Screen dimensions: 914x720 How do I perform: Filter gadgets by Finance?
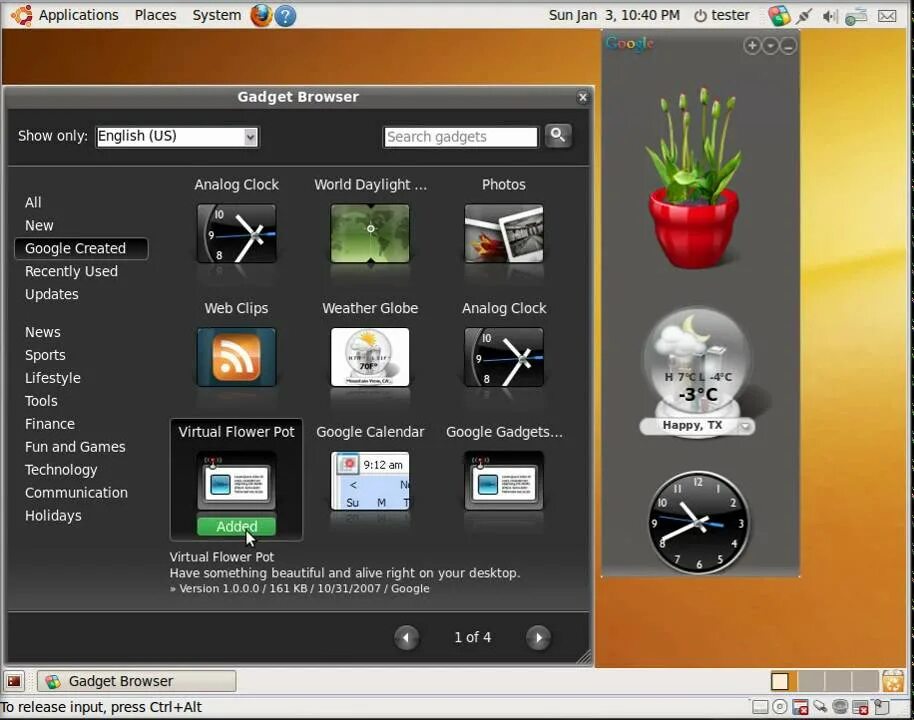[x=50, y=424]
